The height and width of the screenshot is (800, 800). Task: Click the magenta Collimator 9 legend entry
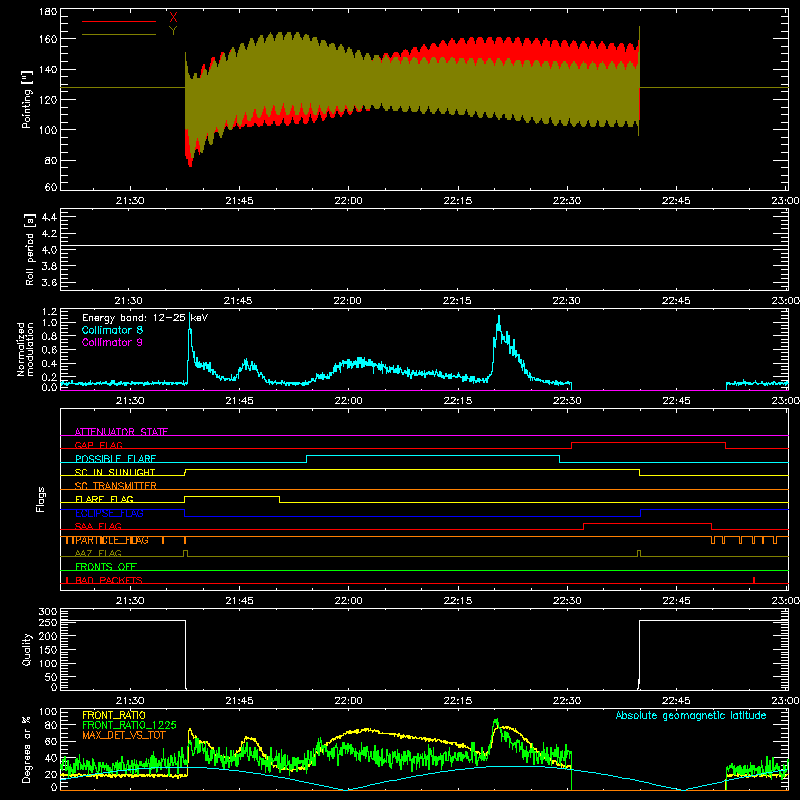(x=112, y=342)
